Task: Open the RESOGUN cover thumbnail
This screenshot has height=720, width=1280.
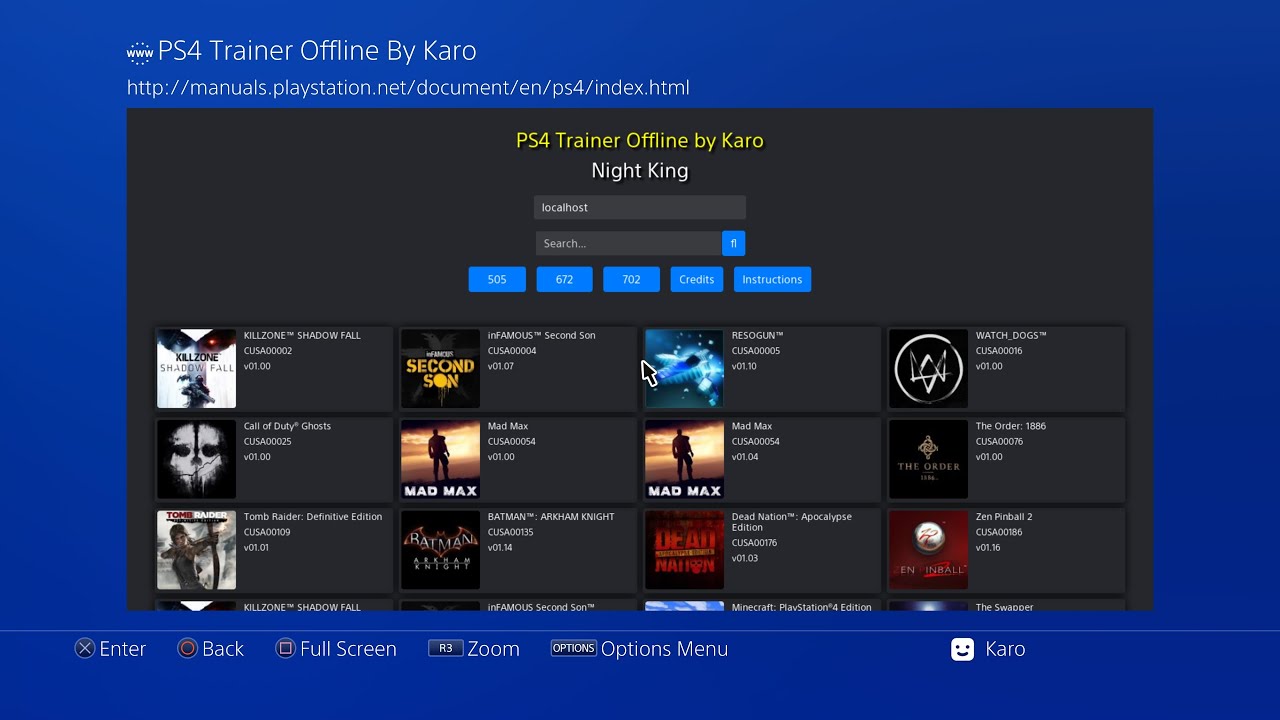Action: pos(684,368)
